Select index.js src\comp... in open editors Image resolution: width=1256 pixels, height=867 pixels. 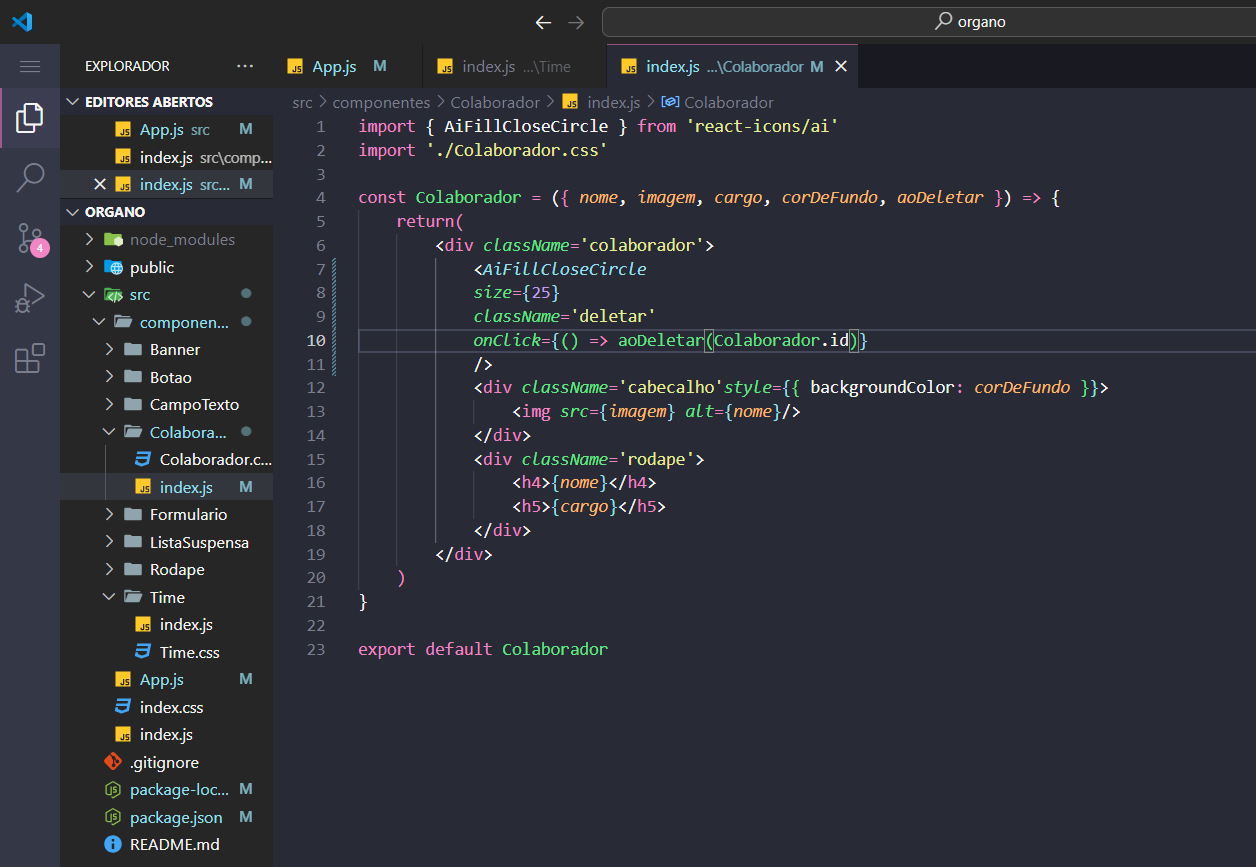click(166, 157)
